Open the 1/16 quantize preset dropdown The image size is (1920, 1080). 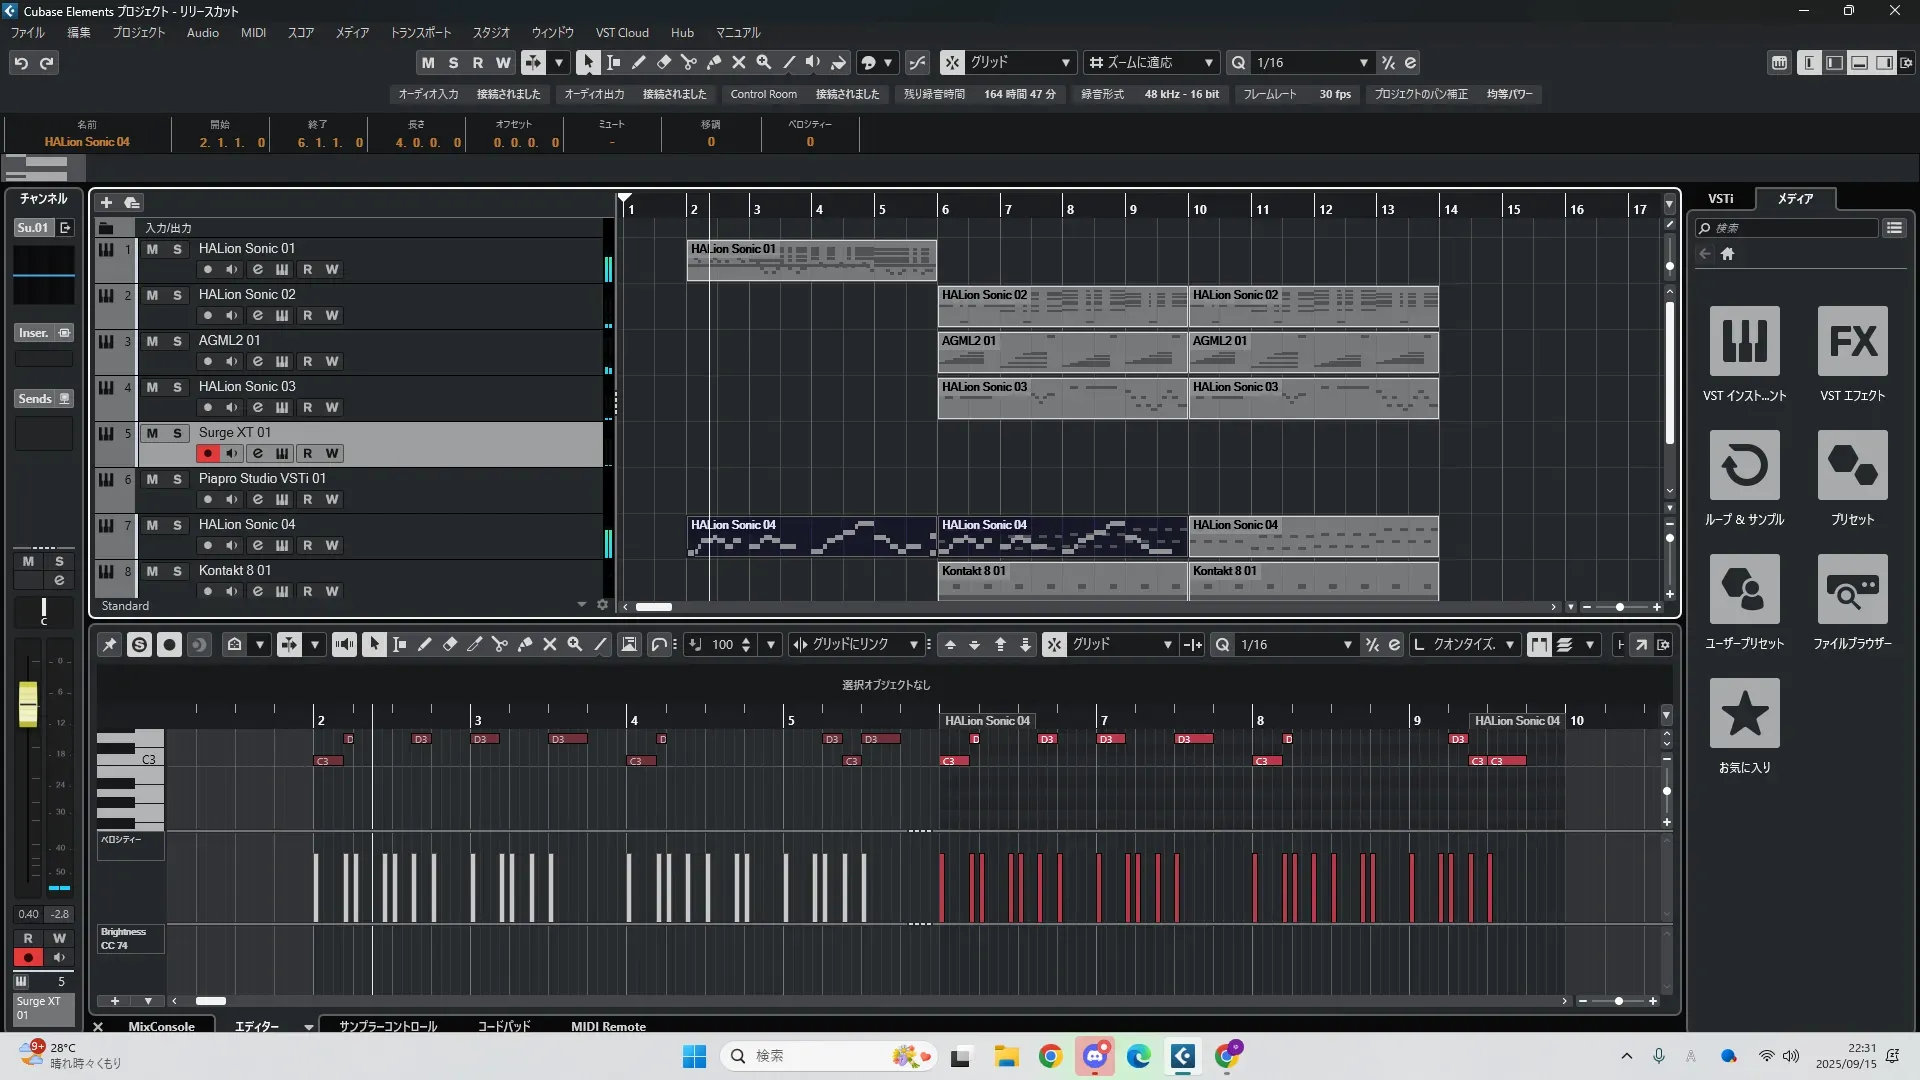(x=1363, y=63)
